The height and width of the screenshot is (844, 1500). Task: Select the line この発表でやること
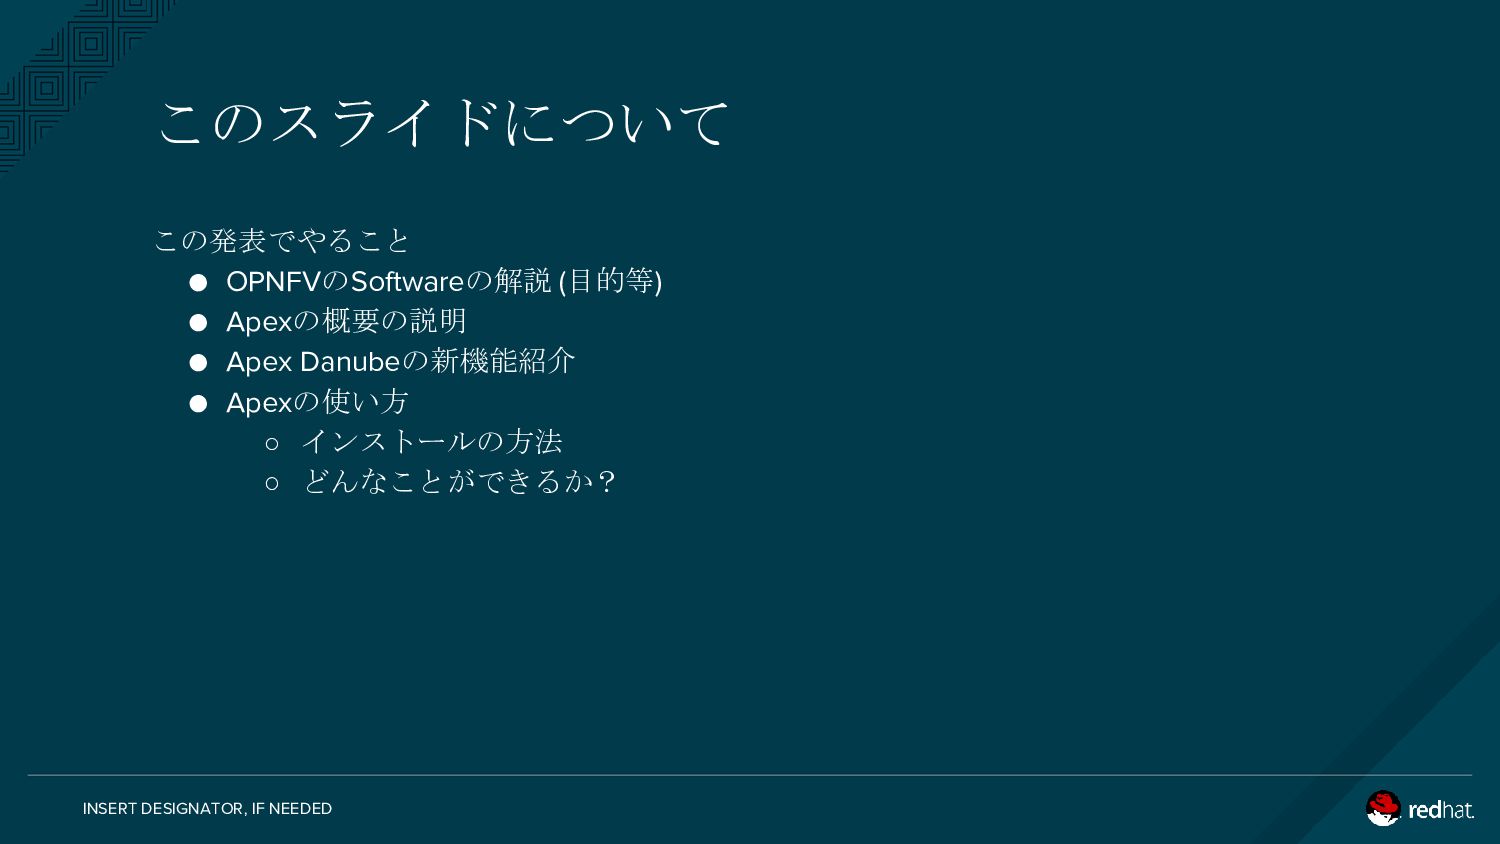[282, 240]
